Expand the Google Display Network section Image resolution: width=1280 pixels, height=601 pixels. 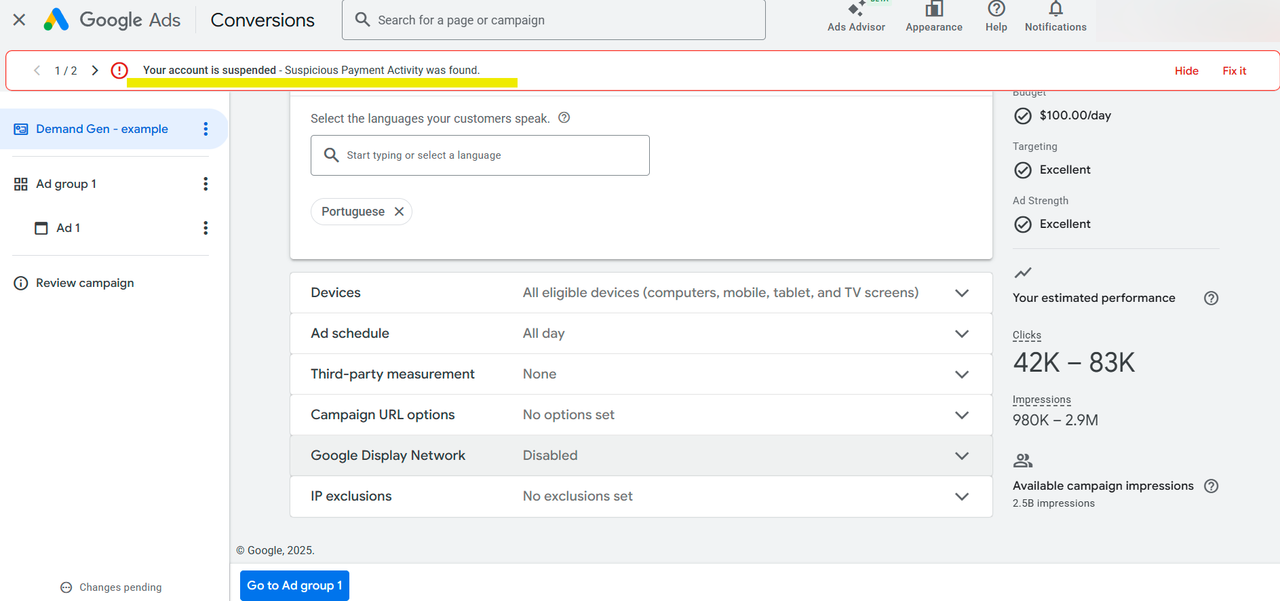[x=962, y=456]
